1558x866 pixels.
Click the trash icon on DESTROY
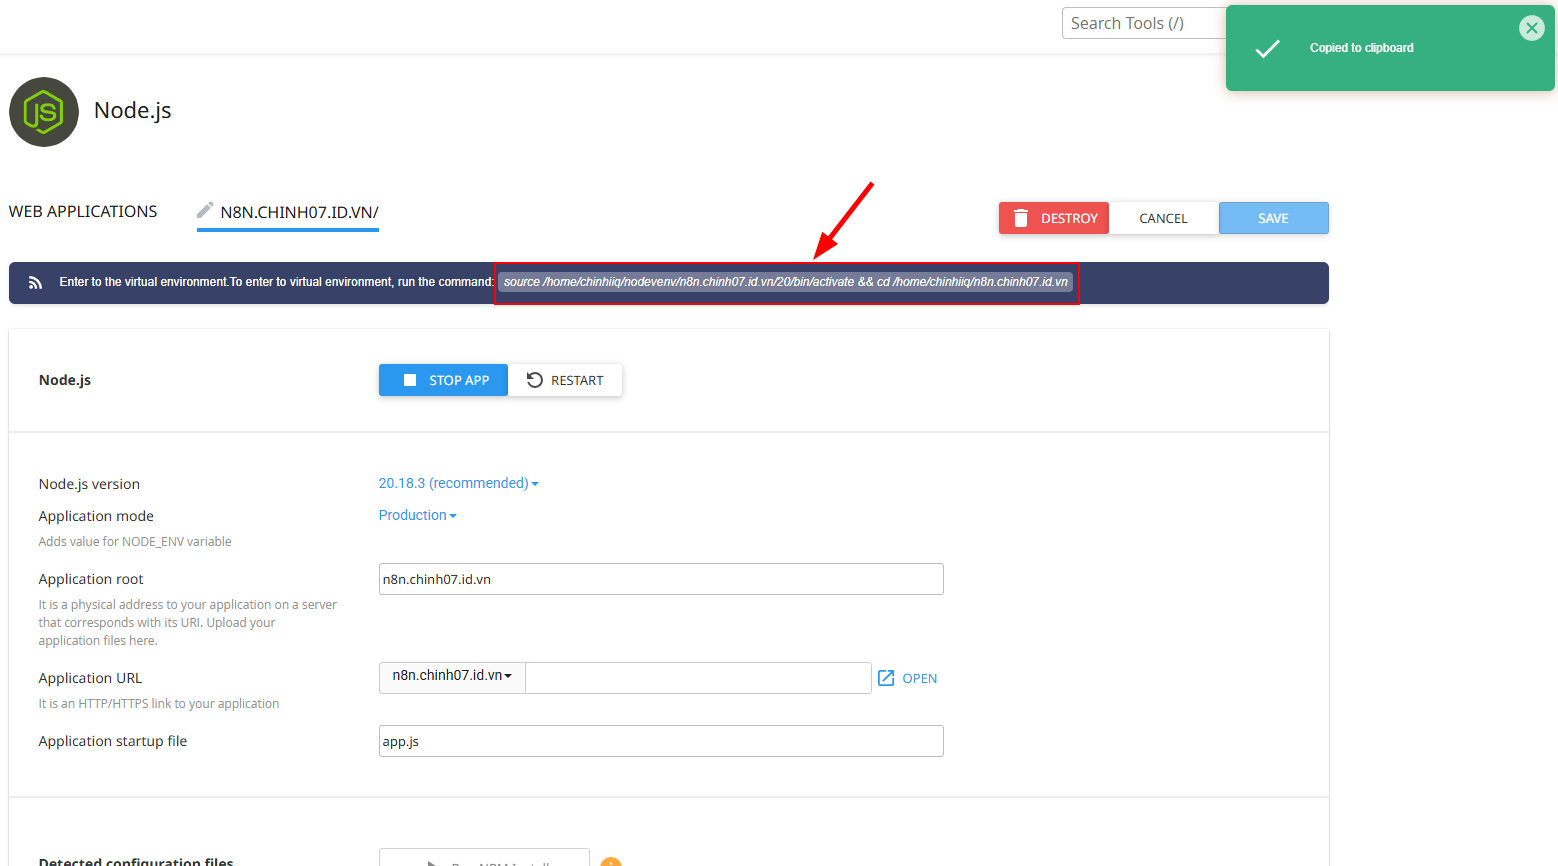[1021, 218]
